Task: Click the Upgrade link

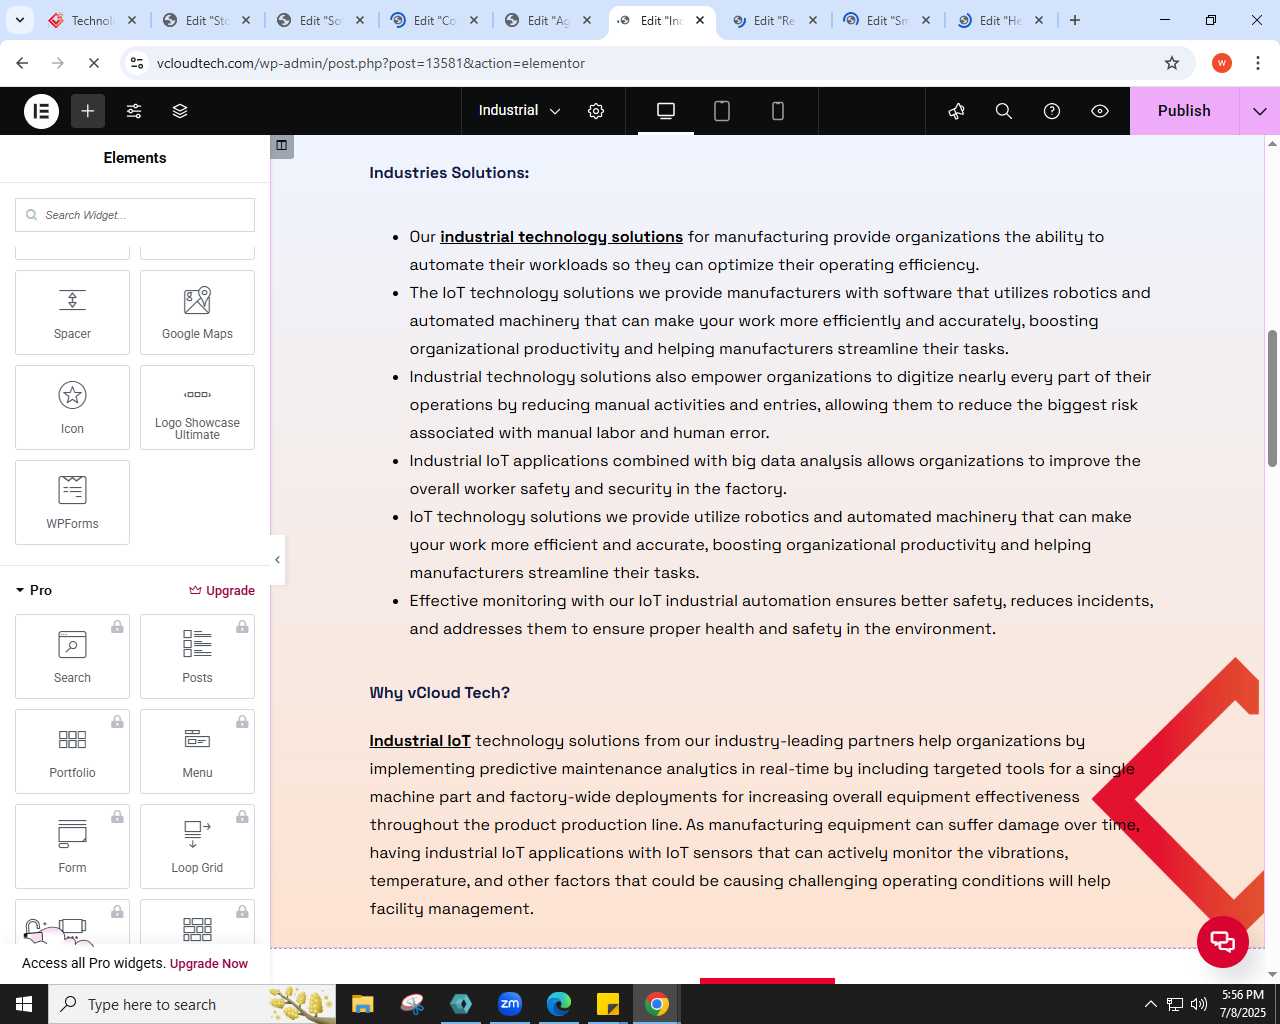Action: coord(222,590)
